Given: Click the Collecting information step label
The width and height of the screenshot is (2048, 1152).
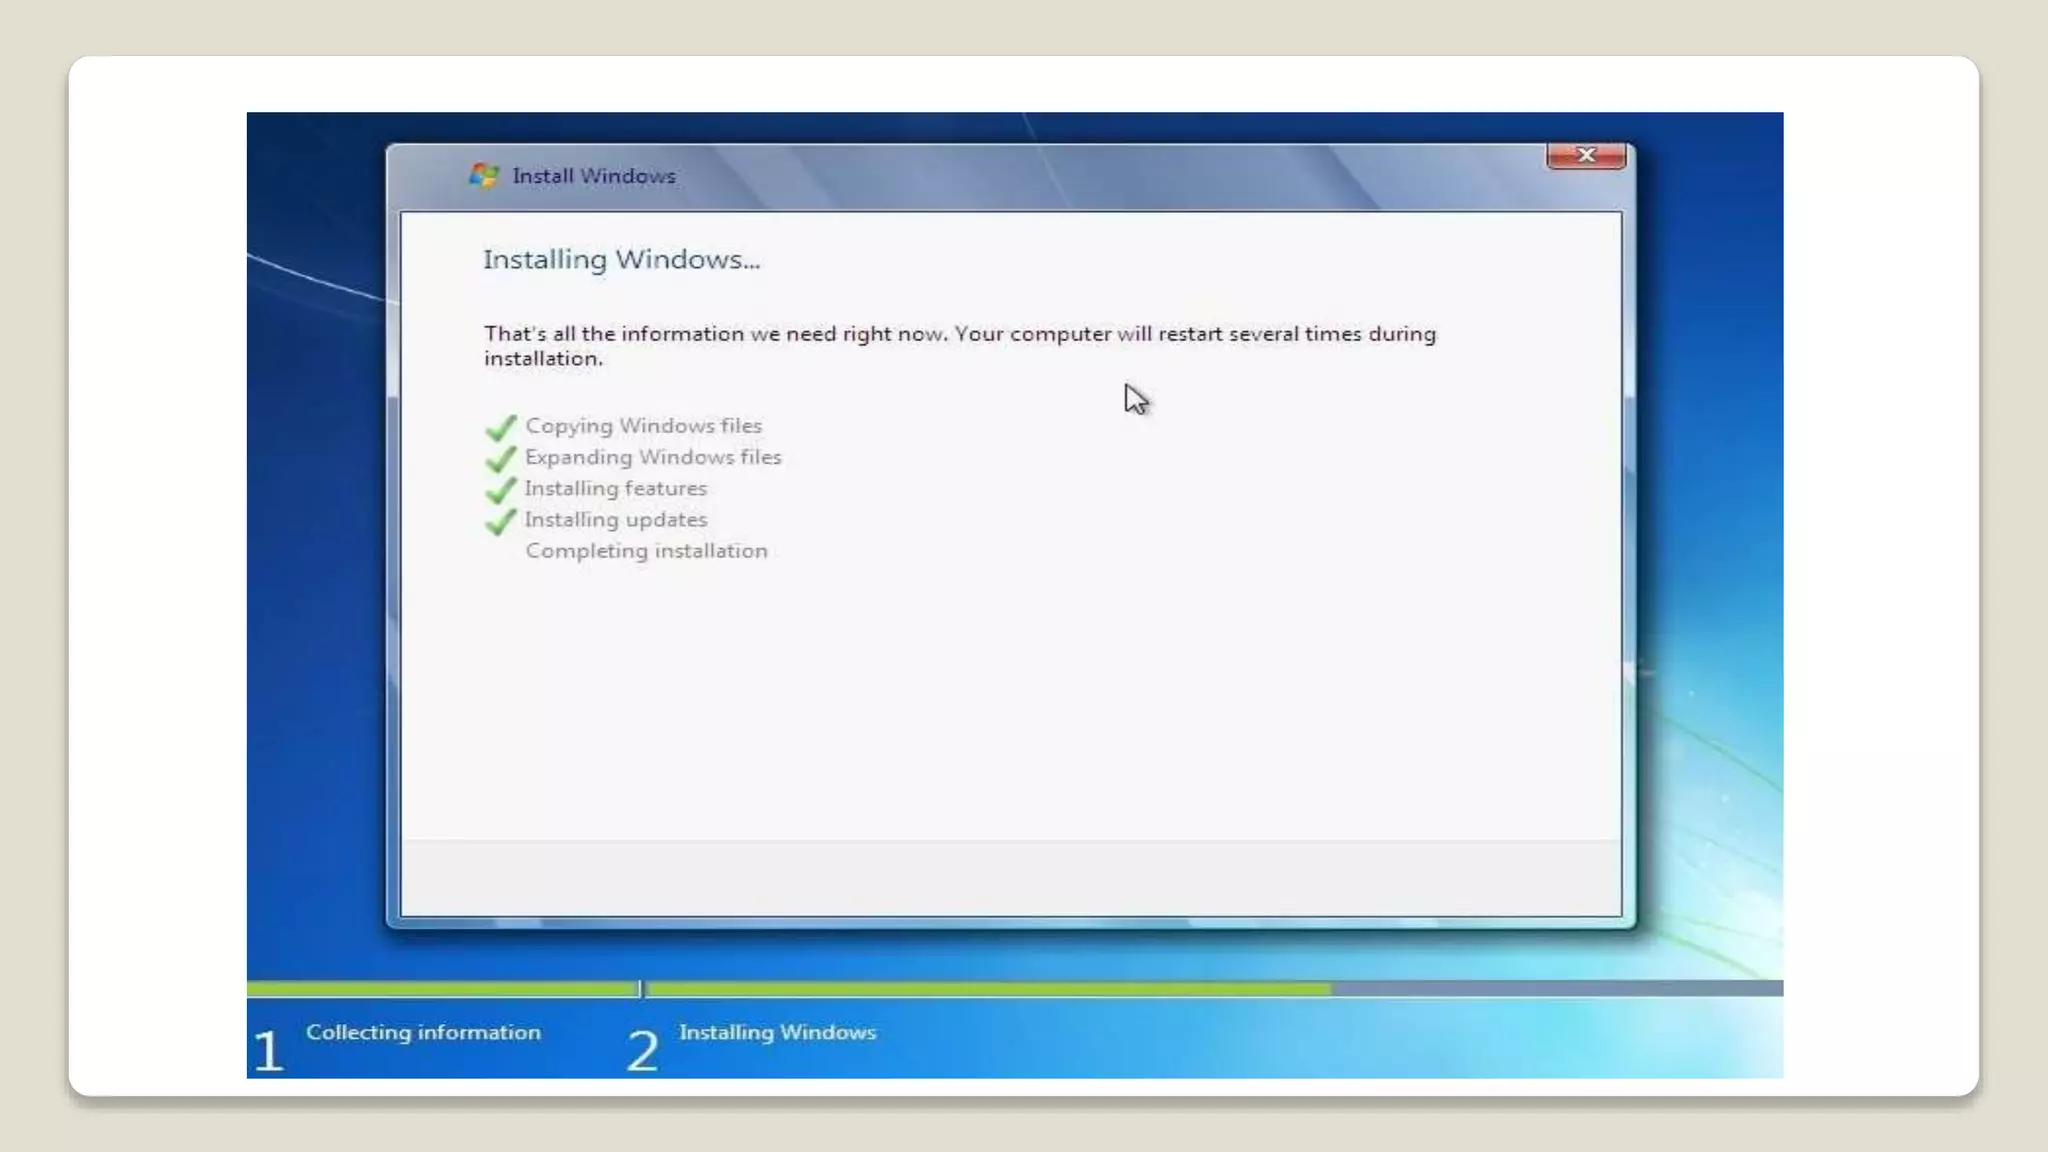Looking at the screenshot, I should tap(423, 1032).
